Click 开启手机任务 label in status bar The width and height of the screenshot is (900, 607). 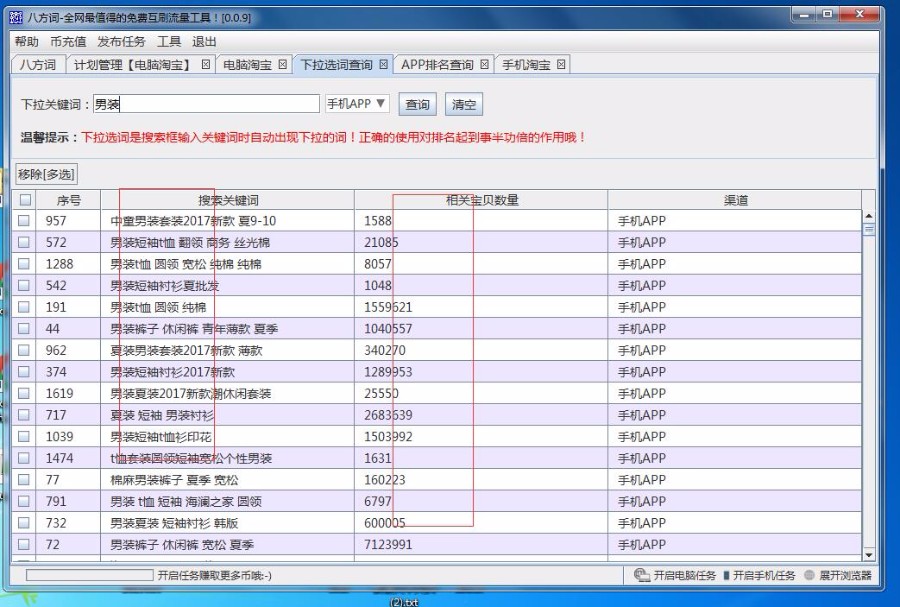(x=764, y=575)
